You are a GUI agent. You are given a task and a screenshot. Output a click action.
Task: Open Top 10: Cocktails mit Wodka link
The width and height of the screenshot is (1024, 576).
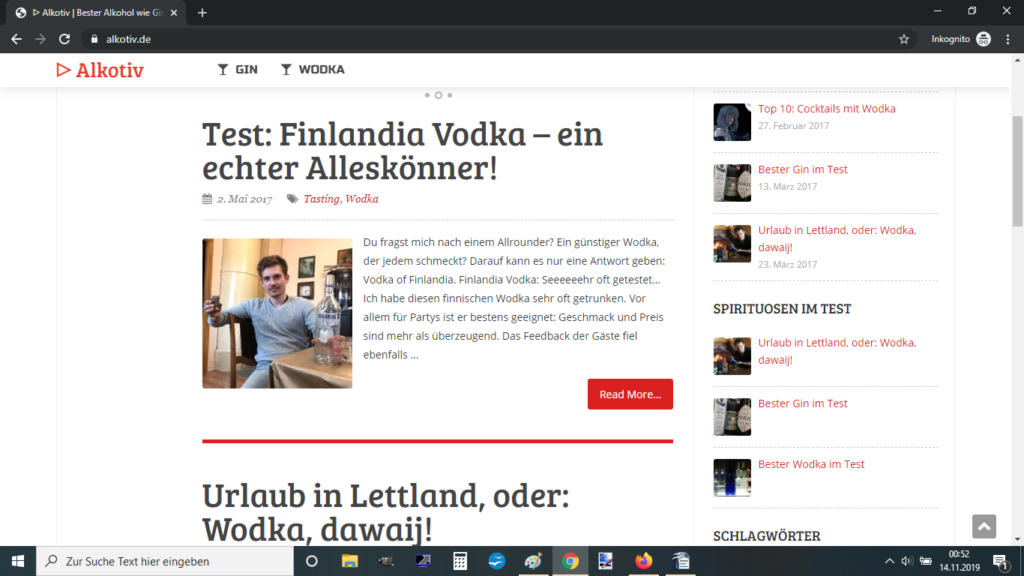point(827,108)
